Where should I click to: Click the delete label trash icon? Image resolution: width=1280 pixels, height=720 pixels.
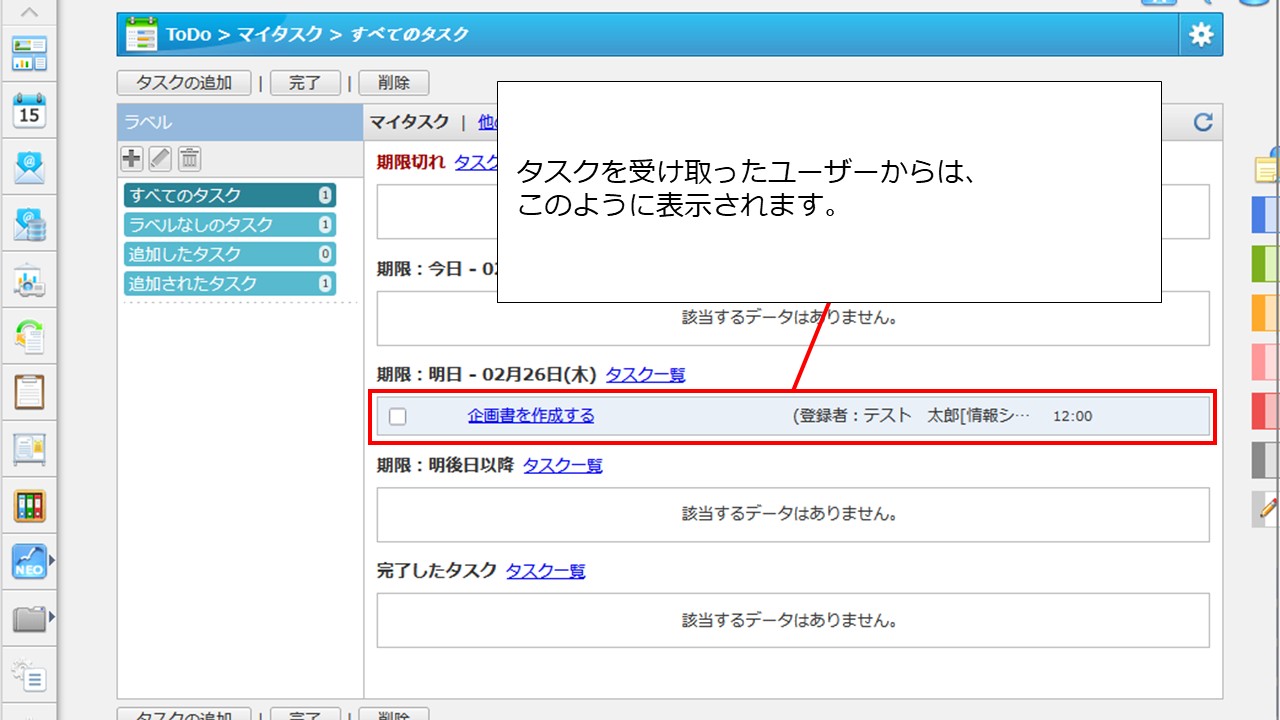pyautogui.click(x=190, y=158)
